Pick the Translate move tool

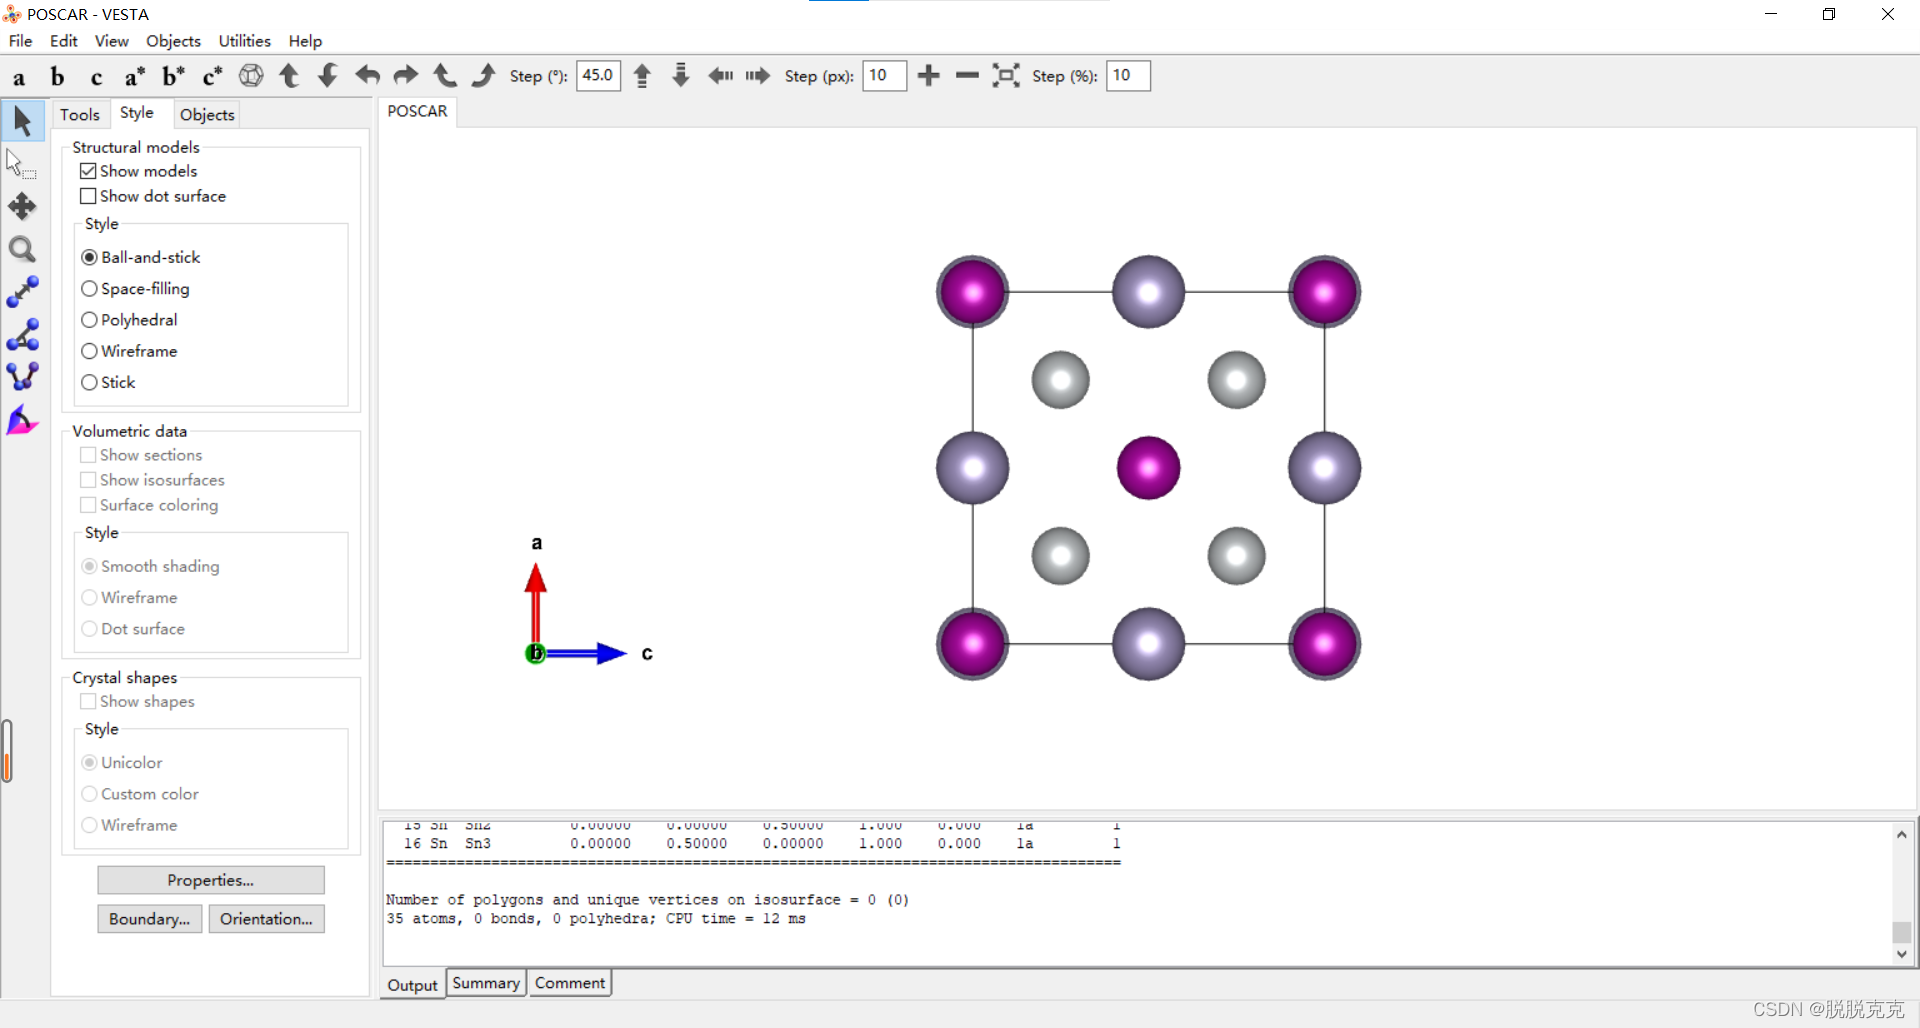(x=22, y=207)
